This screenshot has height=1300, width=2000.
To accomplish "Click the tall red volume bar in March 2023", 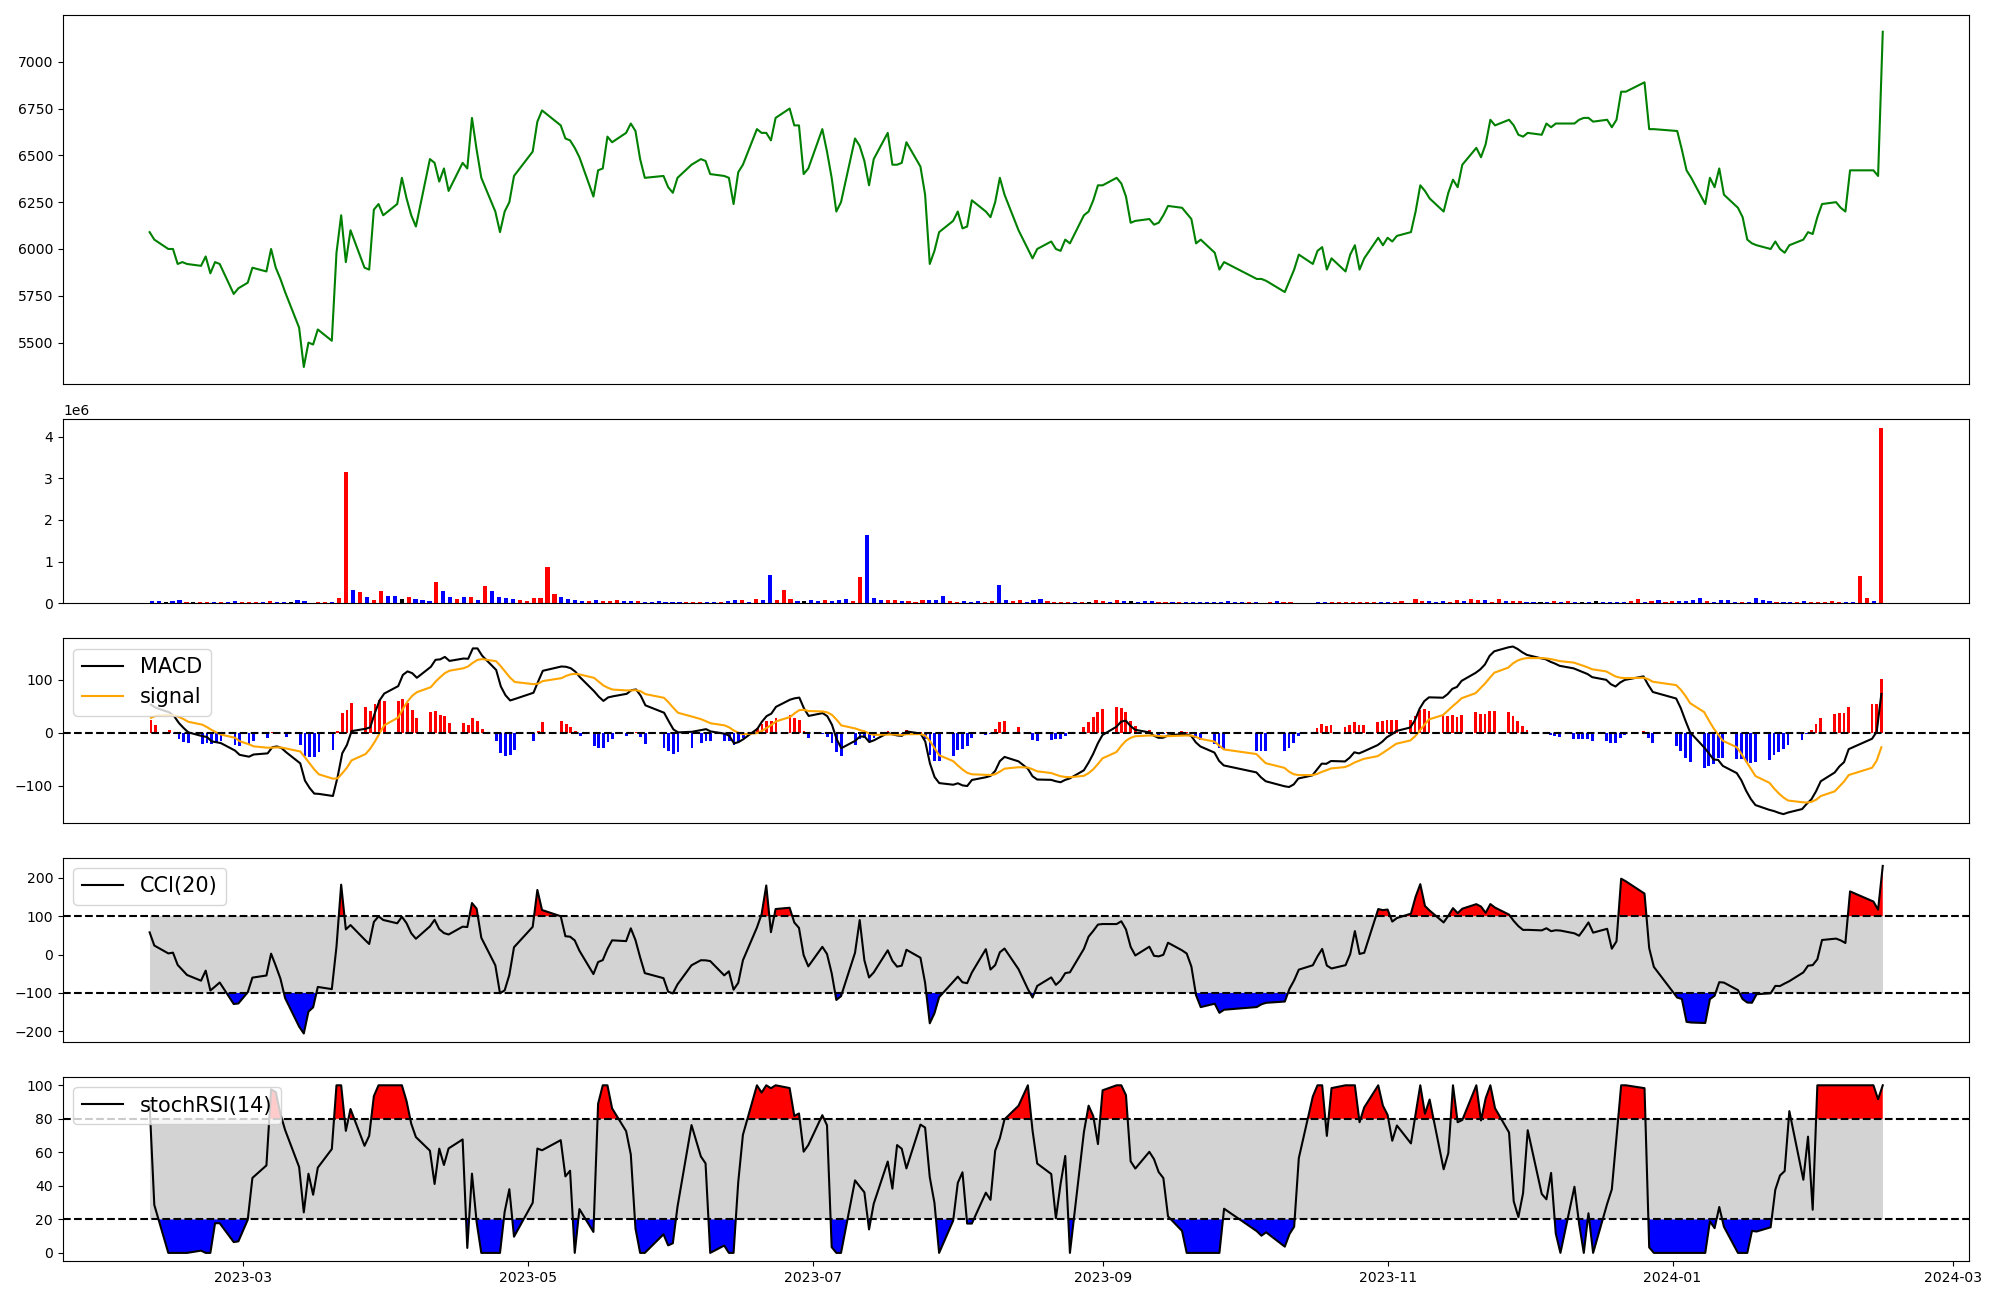I will (346, 537).
